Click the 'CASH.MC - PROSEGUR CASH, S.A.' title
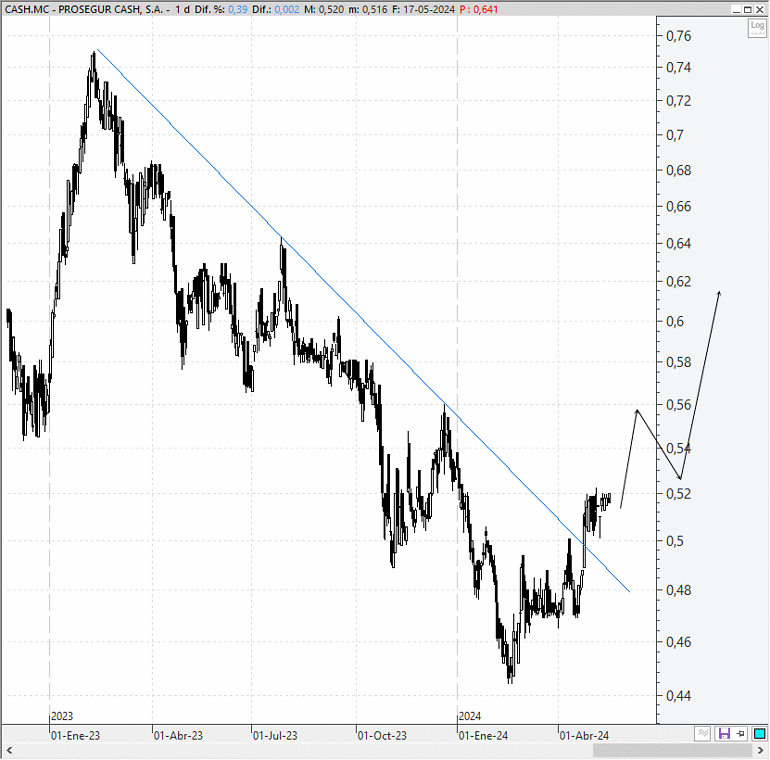770x760 pixels. click(x=84, y=9)
